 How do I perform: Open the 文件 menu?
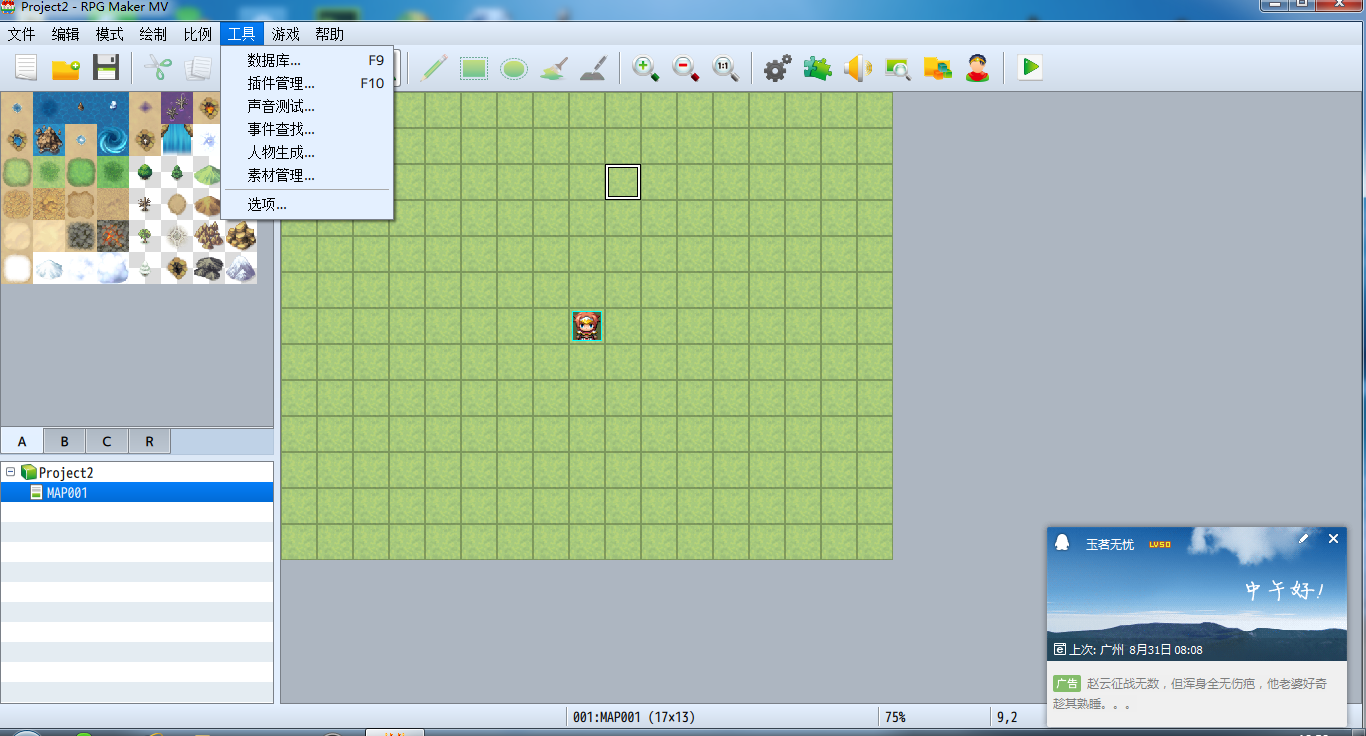(x=21, y=34)
